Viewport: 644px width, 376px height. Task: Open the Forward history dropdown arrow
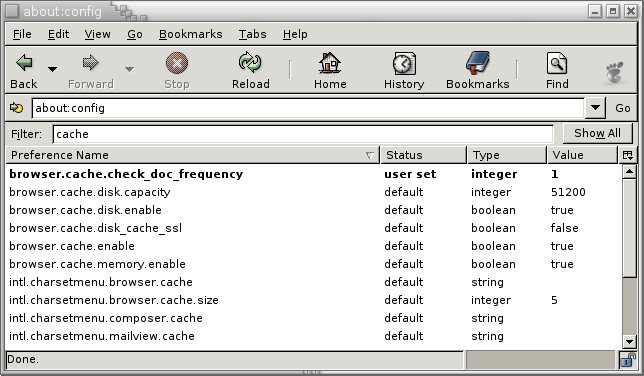[x=129, y=69]
